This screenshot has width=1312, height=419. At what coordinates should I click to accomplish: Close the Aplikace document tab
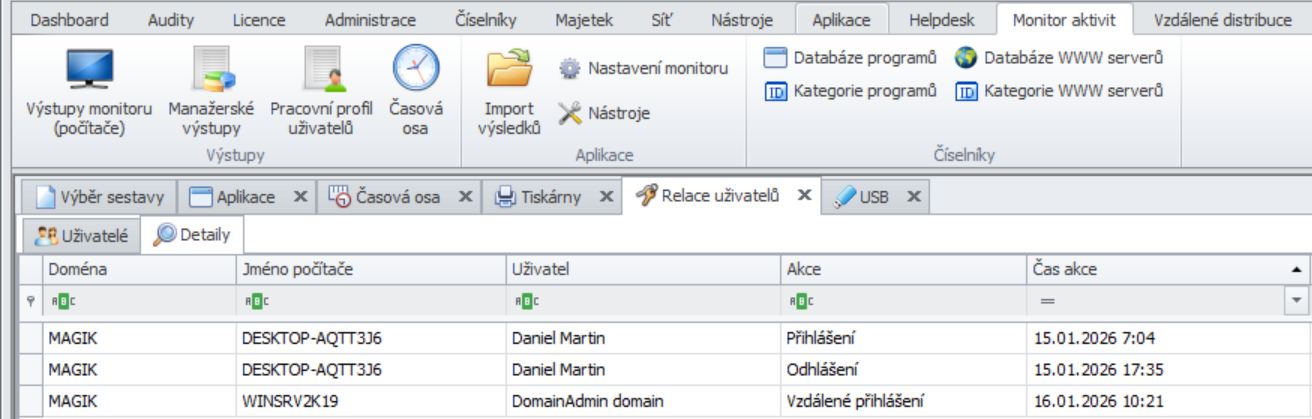click(300, 197)
